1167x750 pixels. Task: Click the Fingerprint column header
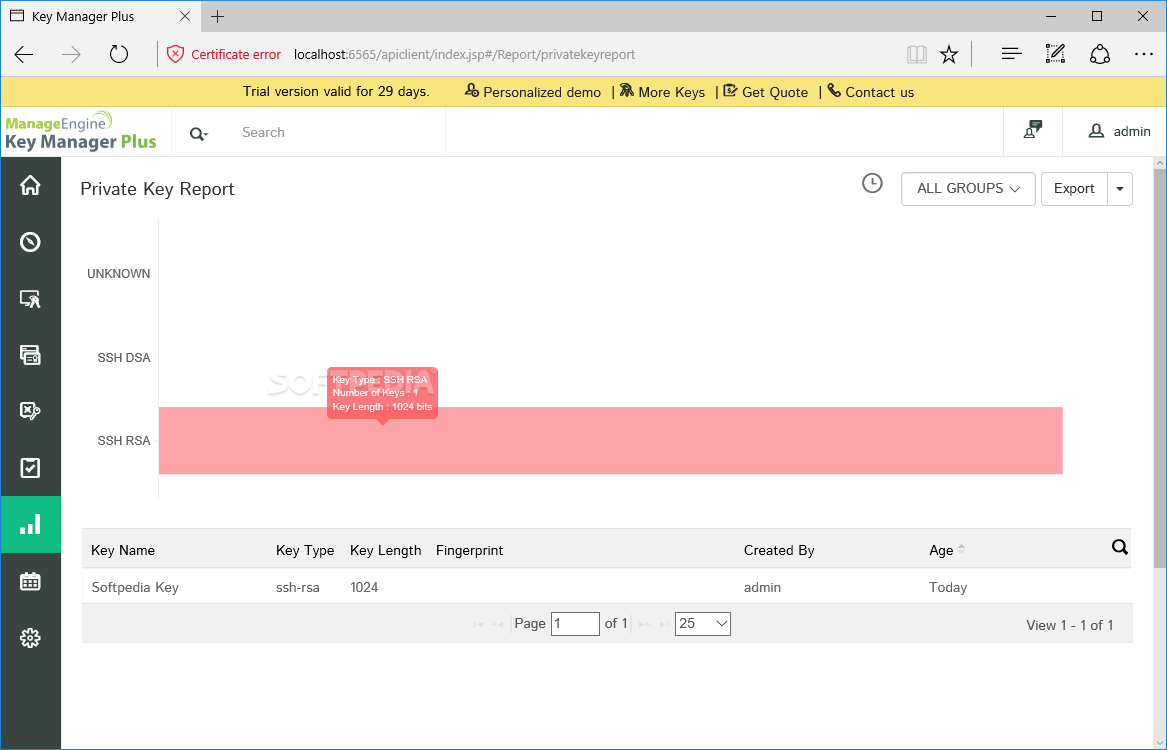(470, 551)
